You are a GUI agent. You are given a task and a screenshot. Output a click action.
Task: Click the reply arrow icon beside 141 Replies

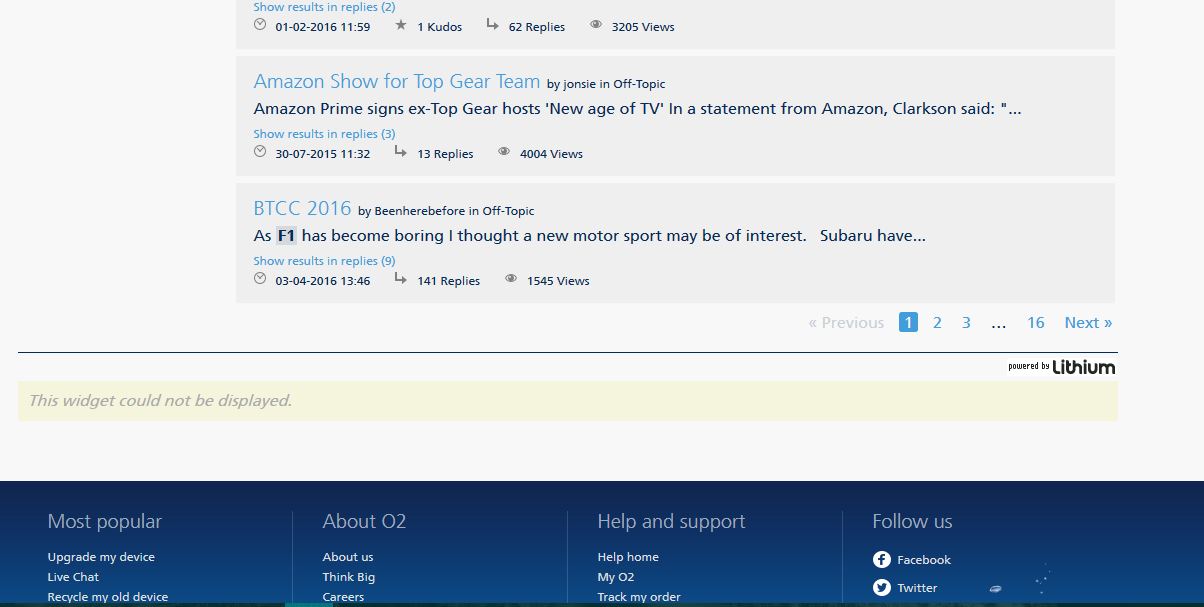(x=400, y=280)
